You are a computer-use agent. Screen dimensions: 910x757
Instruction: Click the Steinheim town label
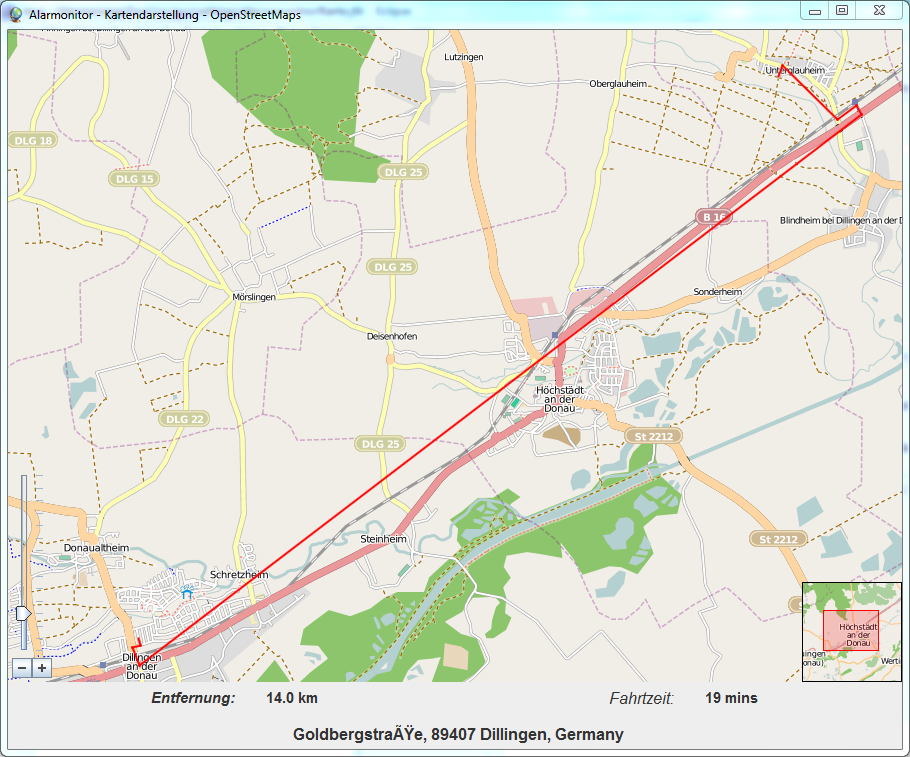click(383, 539)
